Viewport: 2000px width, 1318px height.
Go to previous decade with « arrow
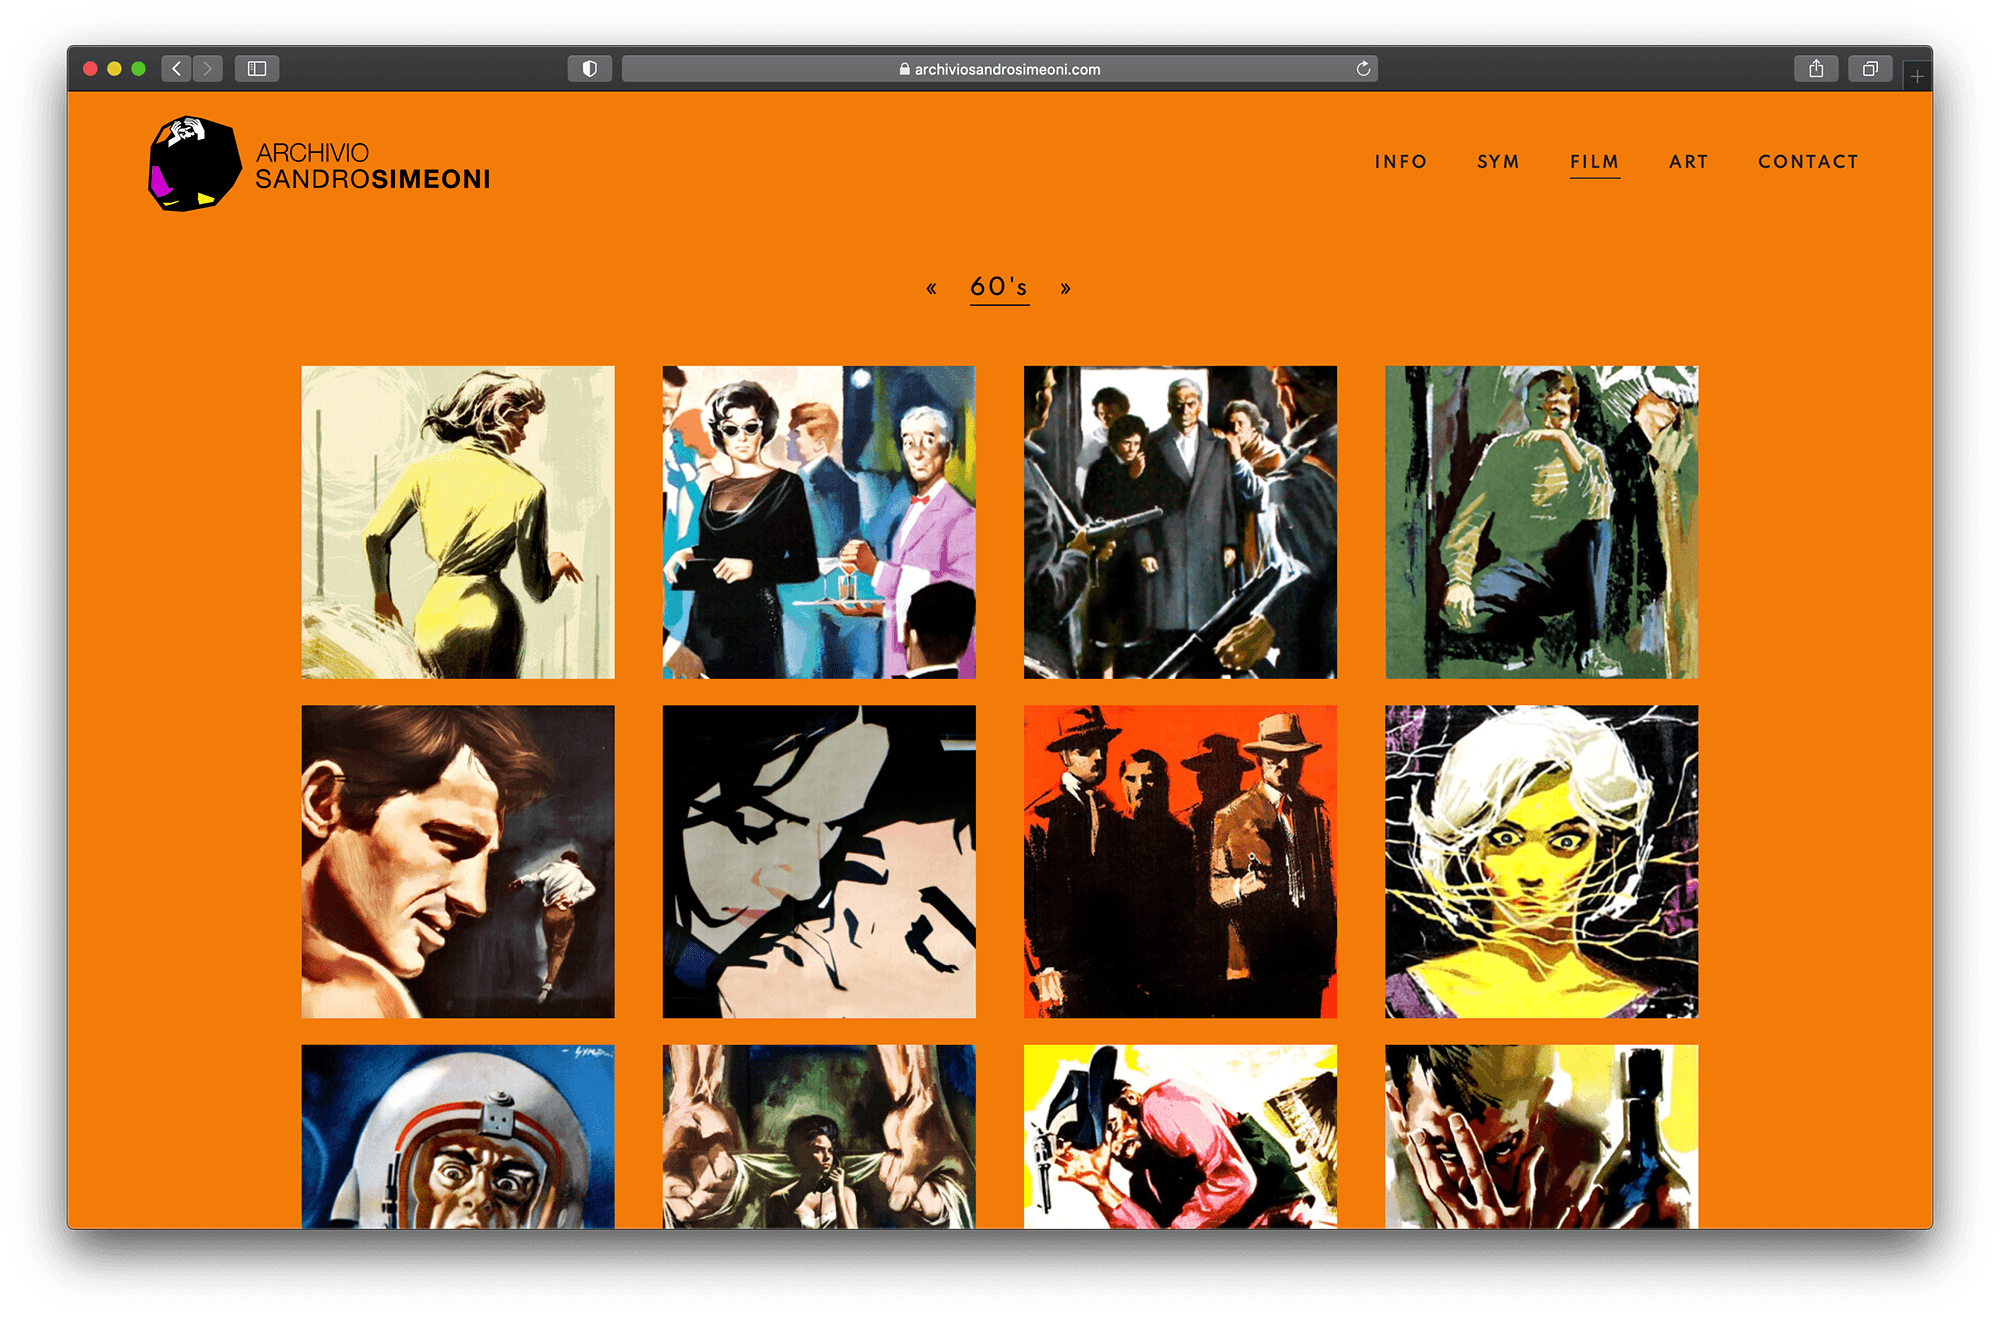click(931, 289)
